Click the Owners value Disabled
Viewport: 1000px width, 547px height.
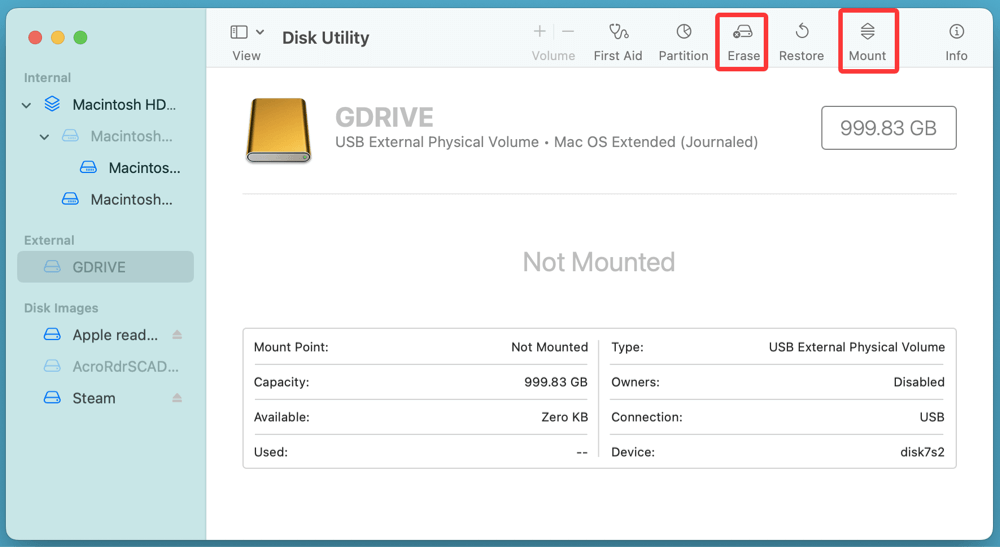click(x=919, y=382)
